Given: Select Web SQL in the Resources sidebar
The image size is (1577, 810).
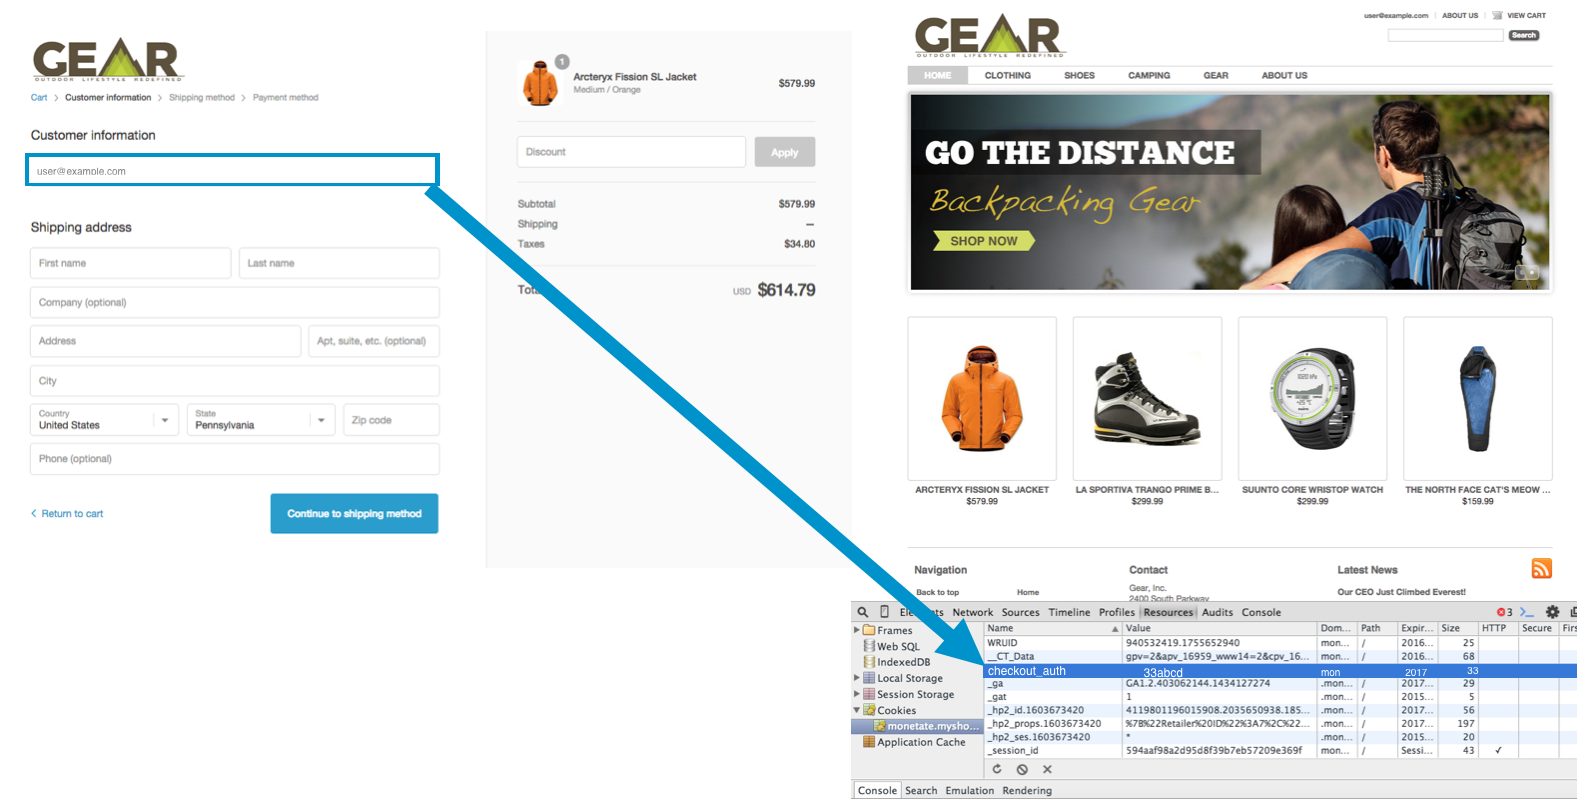Looking at the screenshot, I should point(898,646).
